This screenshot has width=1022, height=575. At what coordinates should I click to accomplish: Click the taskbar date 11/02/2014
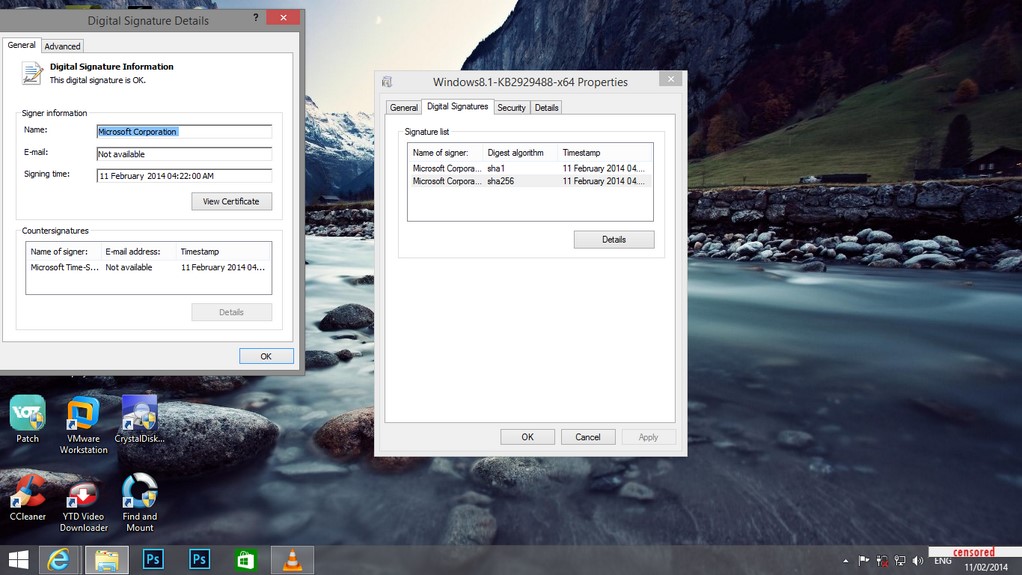click(986, 567)
